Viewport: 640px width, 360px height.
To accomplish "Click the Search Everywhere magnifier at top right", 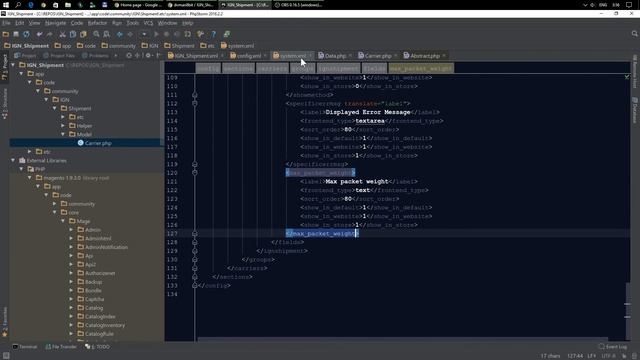I will pos(634,34).
